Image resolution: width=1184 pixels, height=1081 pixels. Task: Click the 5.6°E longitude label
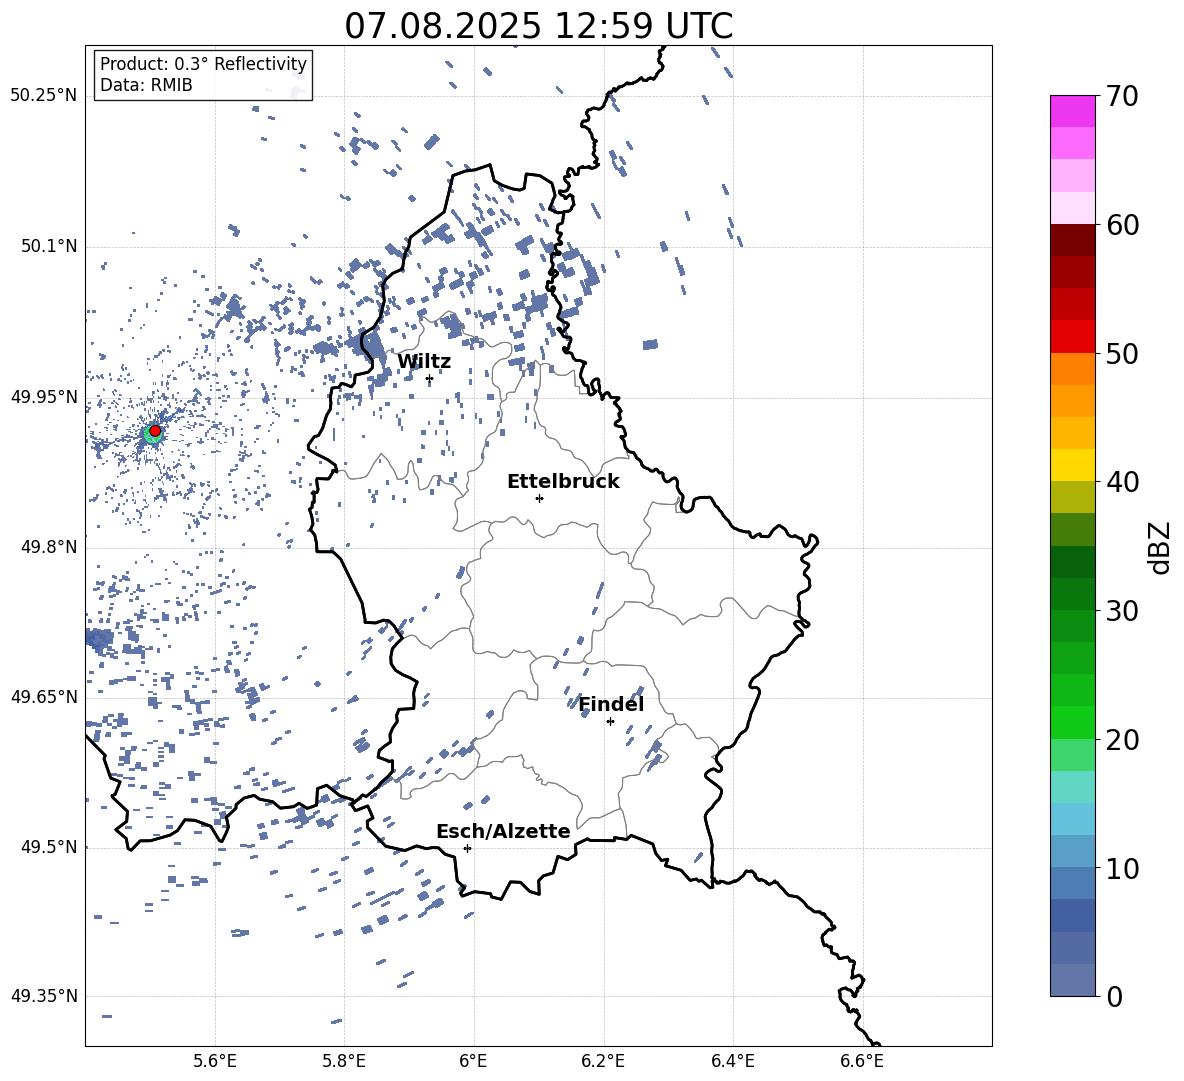(215, 1061)
